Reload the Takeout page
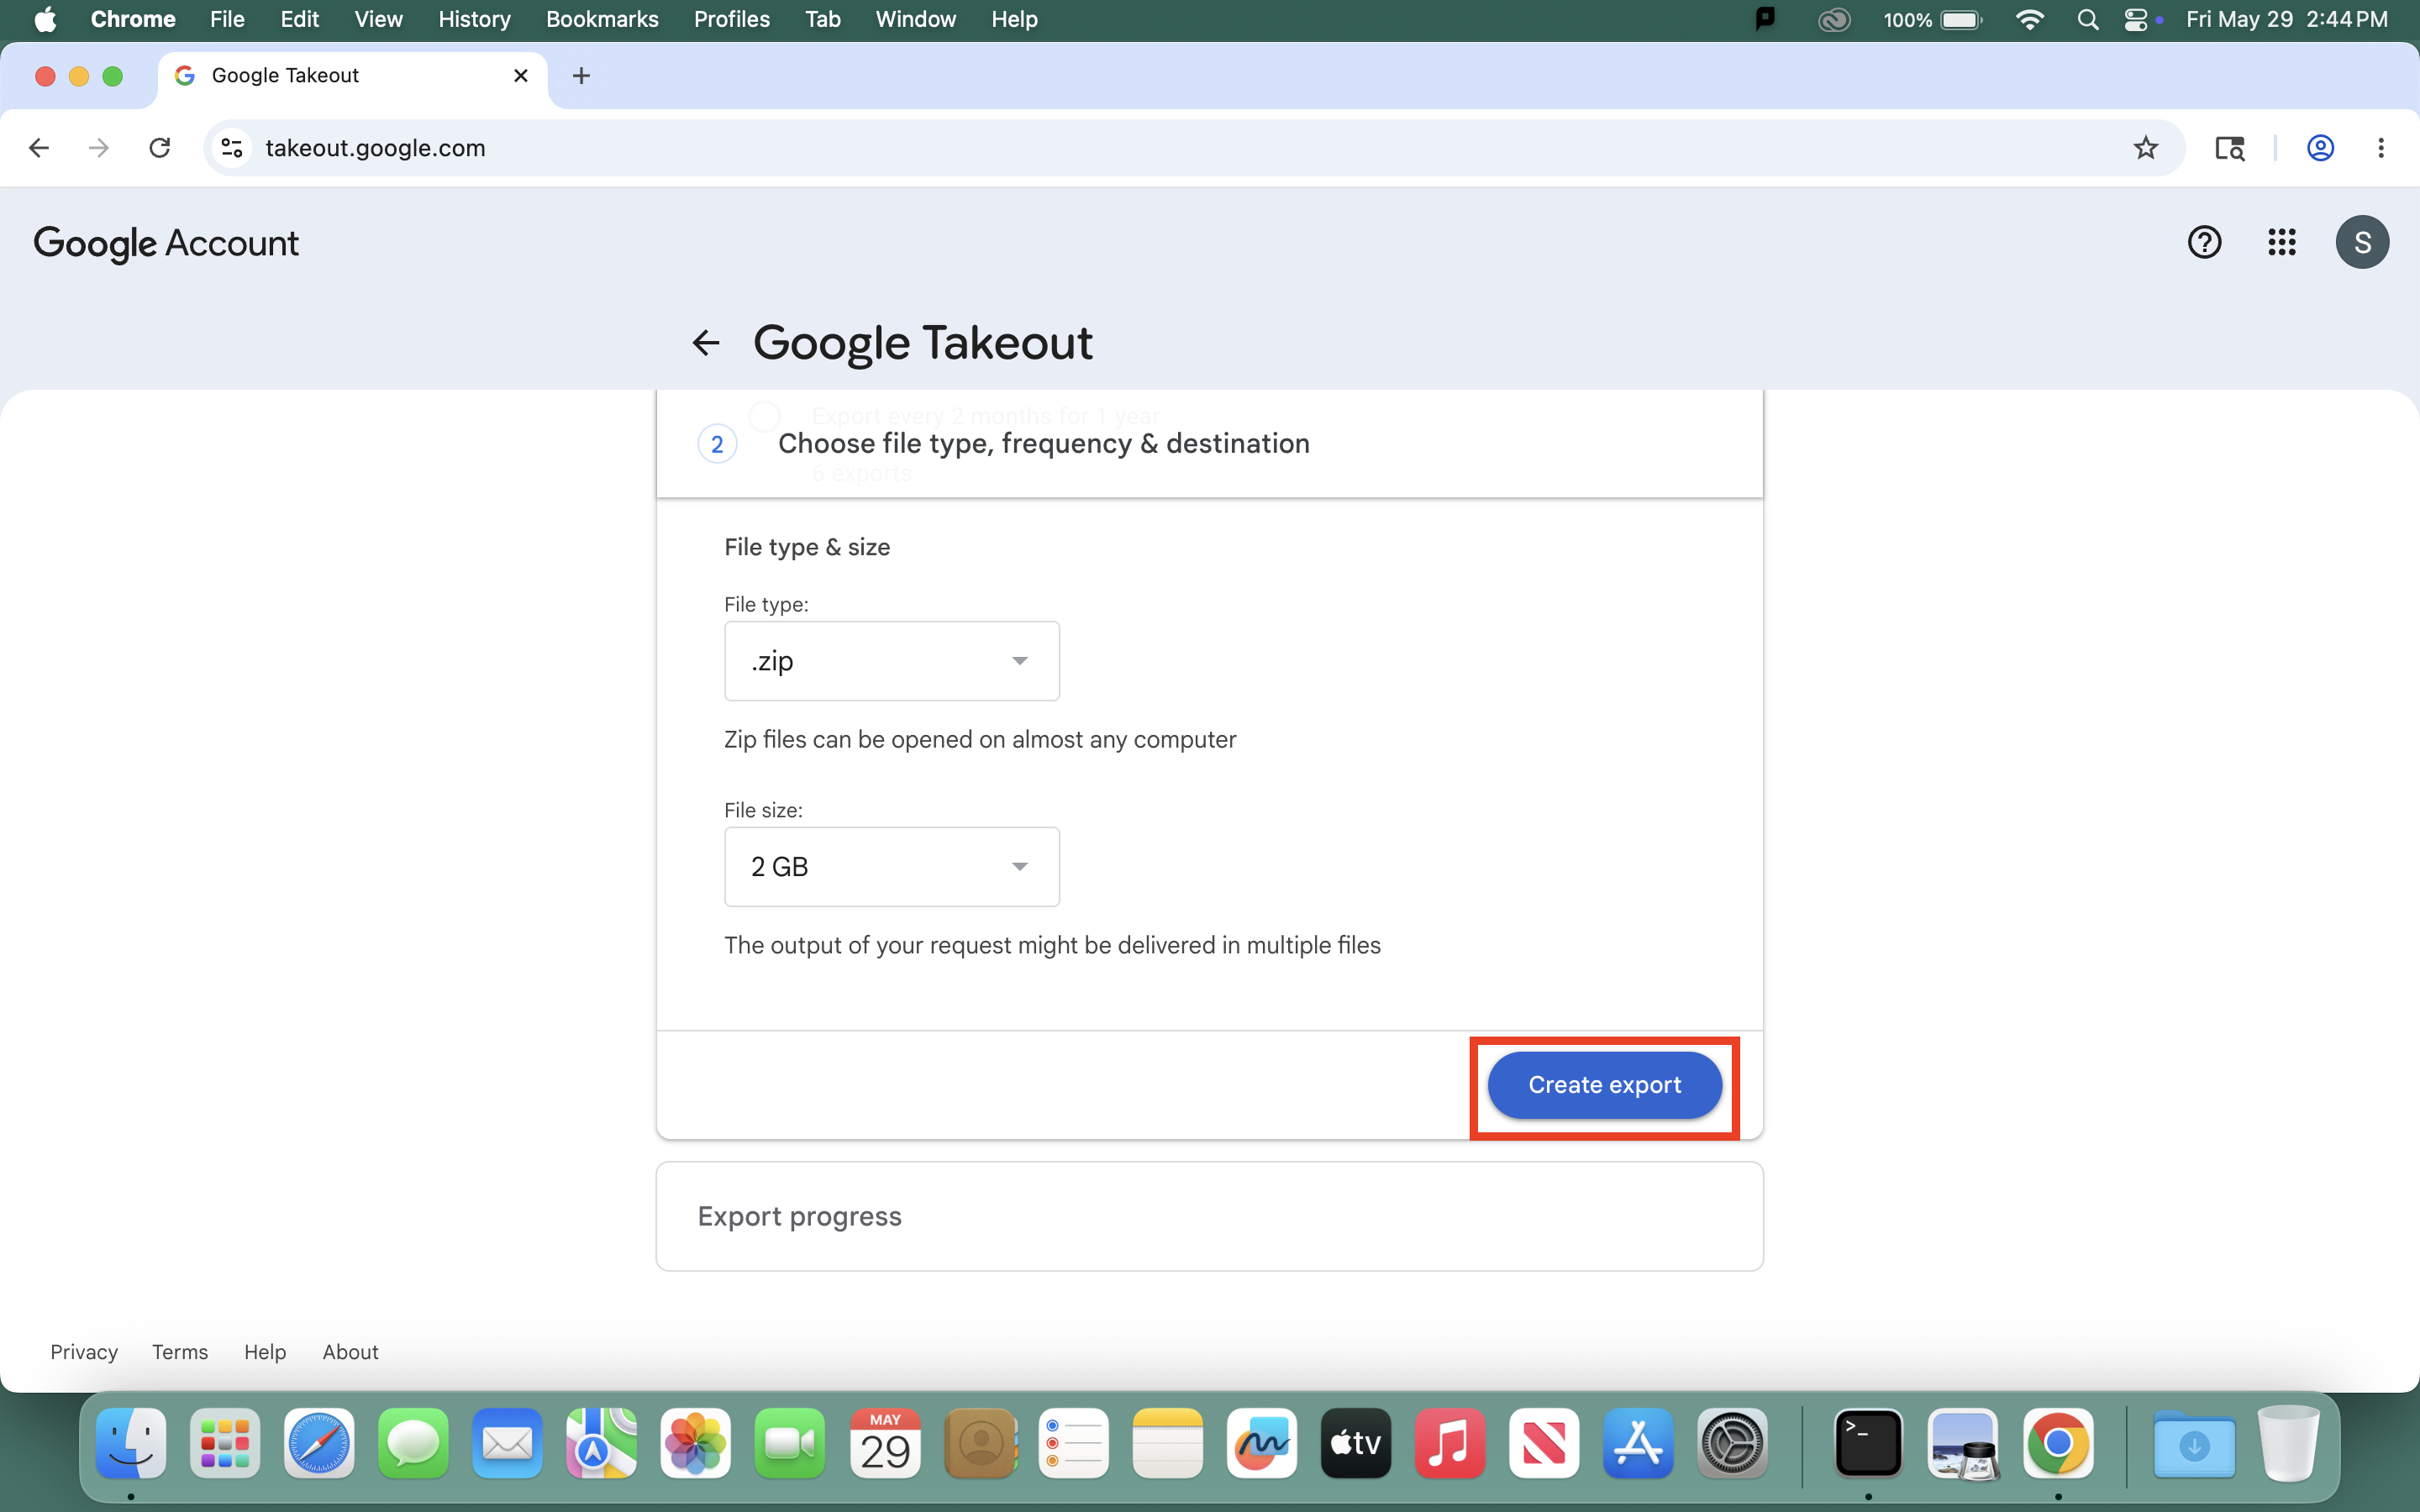This screenshot has width=2420, height=1512. 160,148
